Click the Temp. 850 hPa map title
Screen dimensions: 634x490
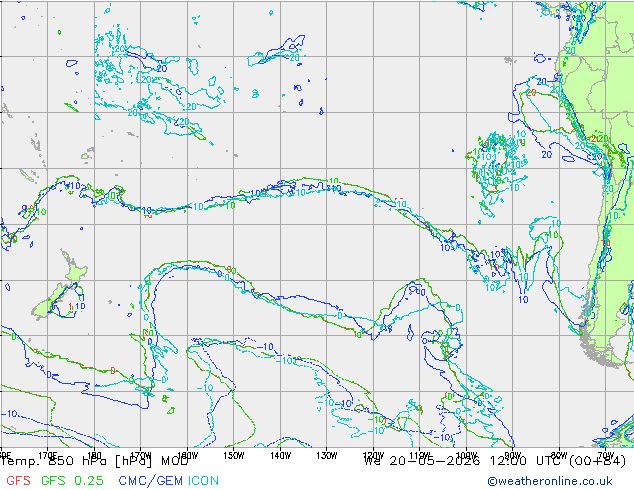click(95, 460)
